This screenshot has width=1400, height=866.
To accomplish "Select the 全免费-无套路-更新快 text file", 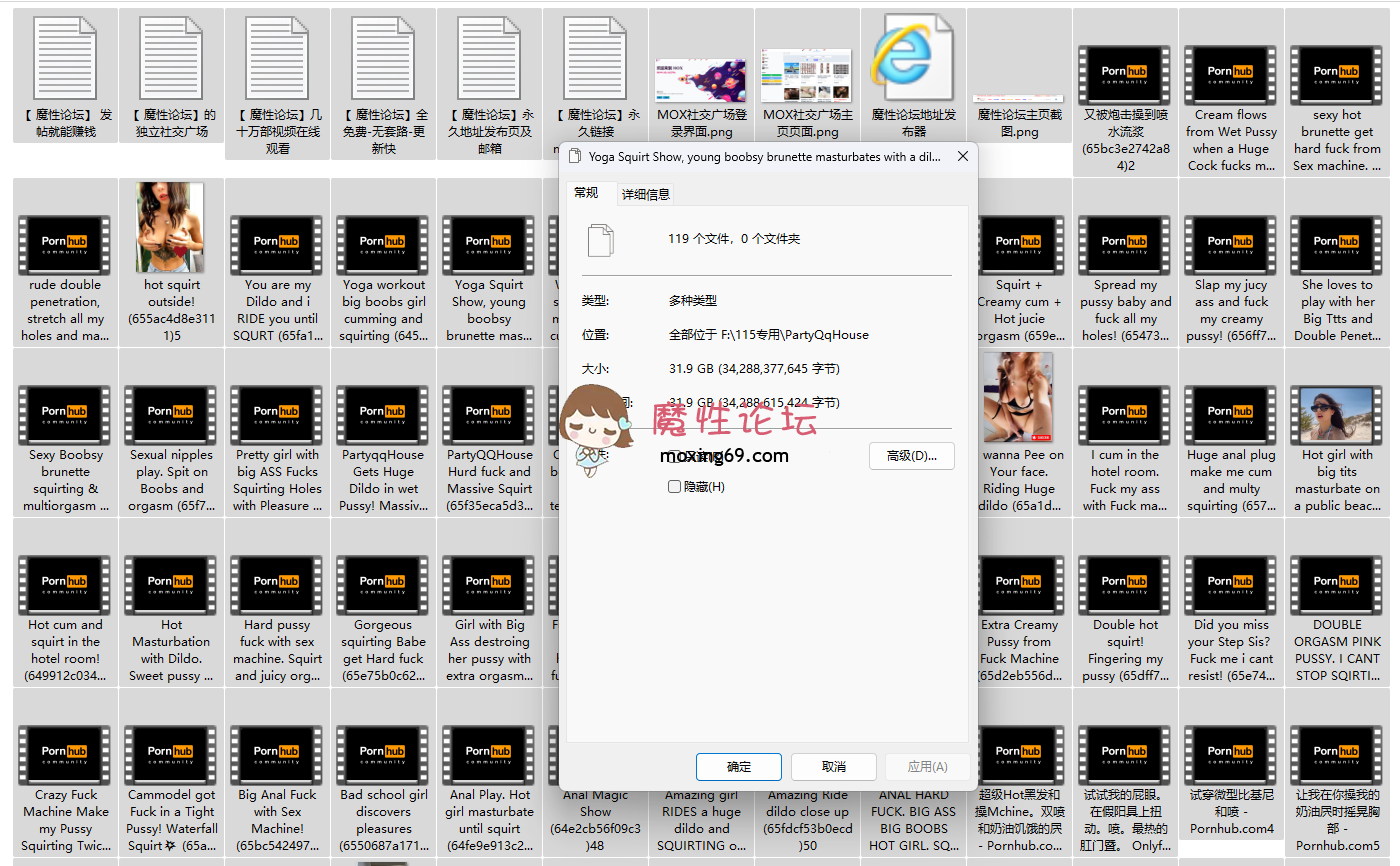I will [383, 58].
